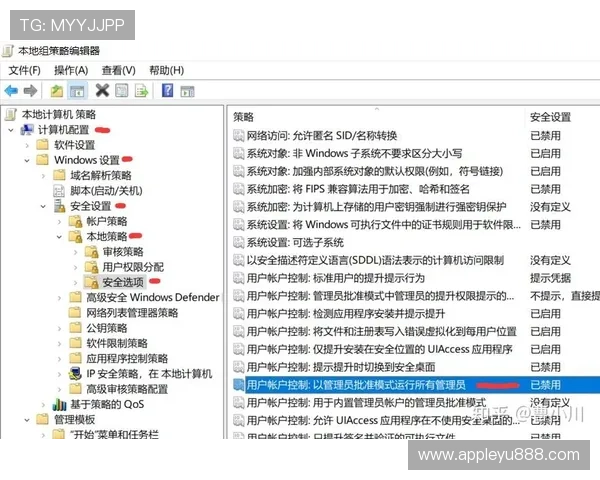Screen dimensions: 600x480
Task: Click the 计算机配置 computer icon
Action: pyautogui.click(x=27, y=130)
